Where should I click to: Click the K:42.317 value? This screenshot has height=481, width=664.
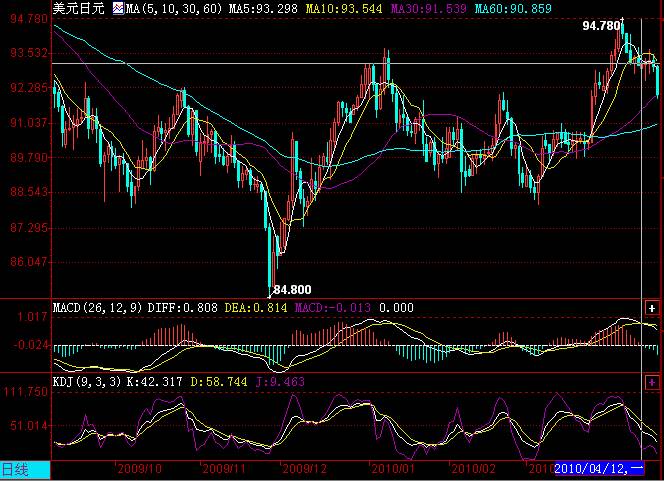click(154, 381)
